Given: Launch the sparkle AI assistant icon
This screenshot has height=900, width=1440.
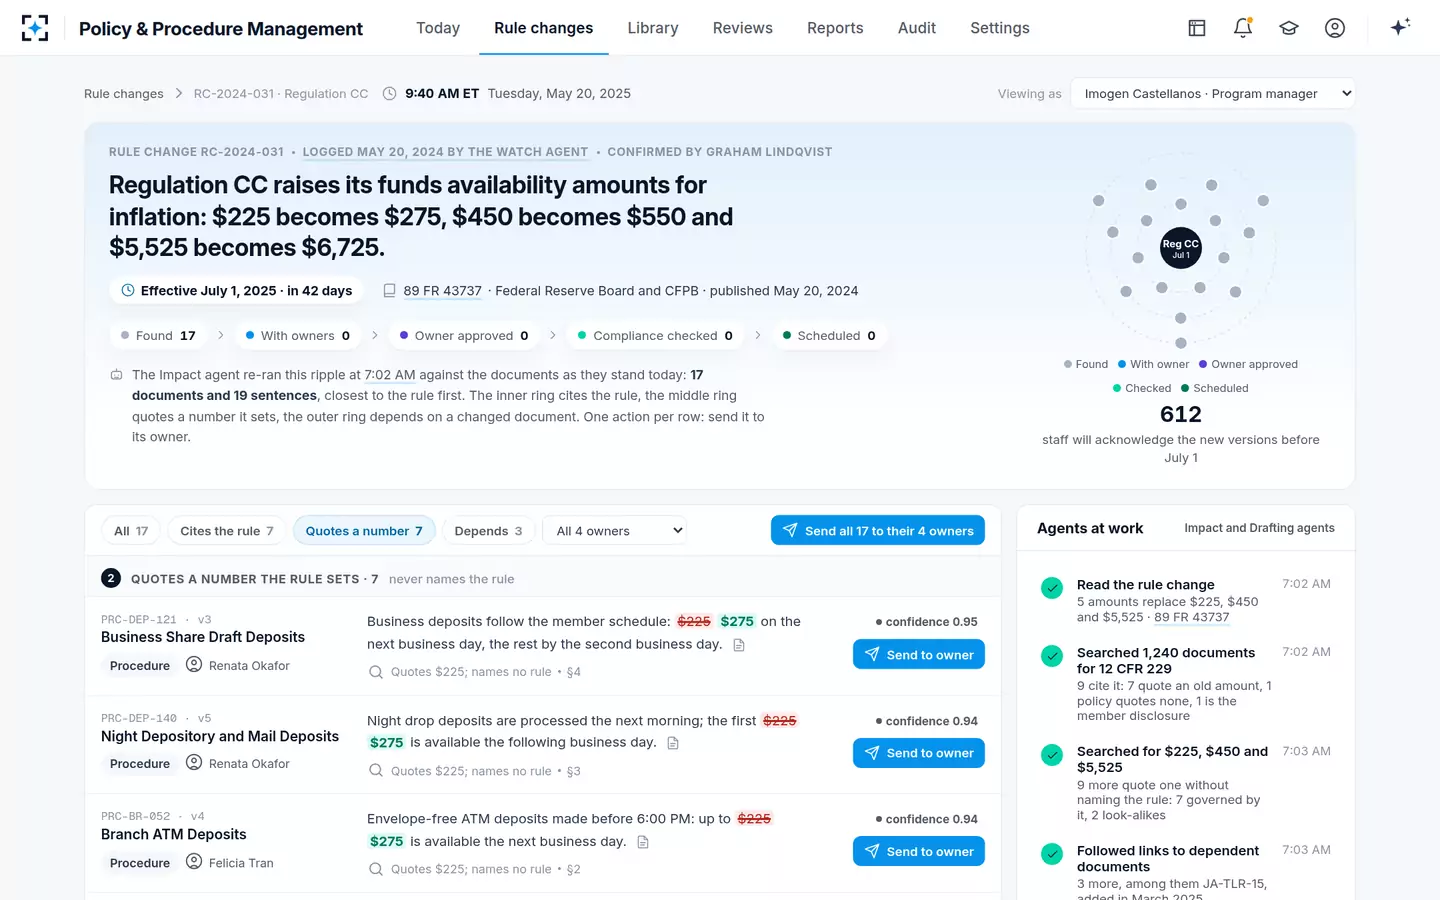Looking at the screenshot, I should click(1400, 27).
